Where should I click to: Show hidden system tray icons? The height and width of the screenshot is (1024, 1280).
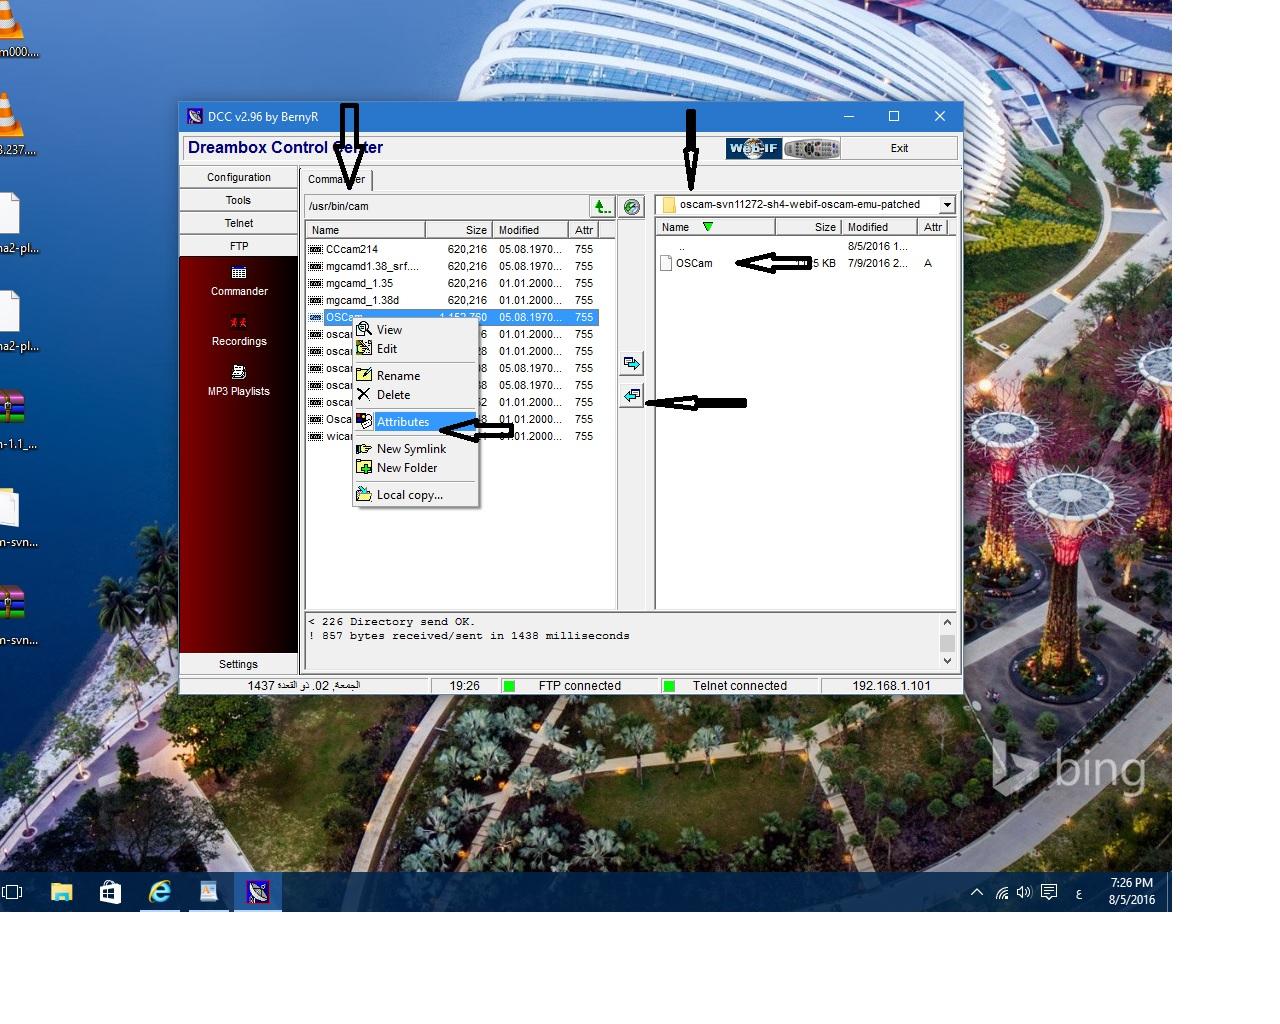[x=977, y=892]
